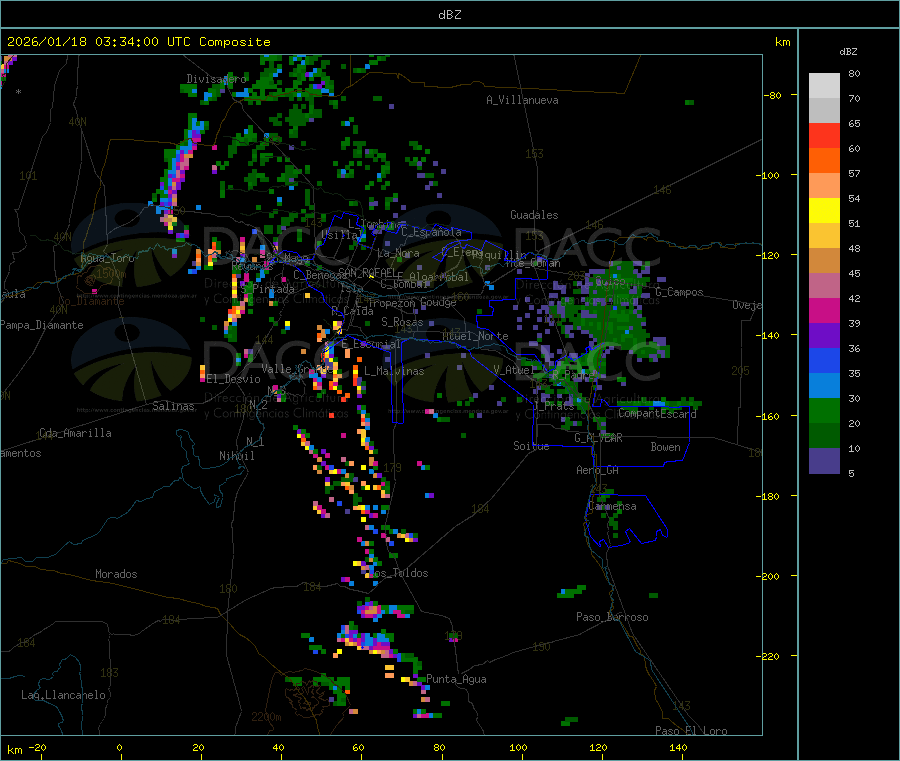Screen dimensions: 900x761
Task: Click the -140 km vertical axis tick
Action: tap(770, 336)
